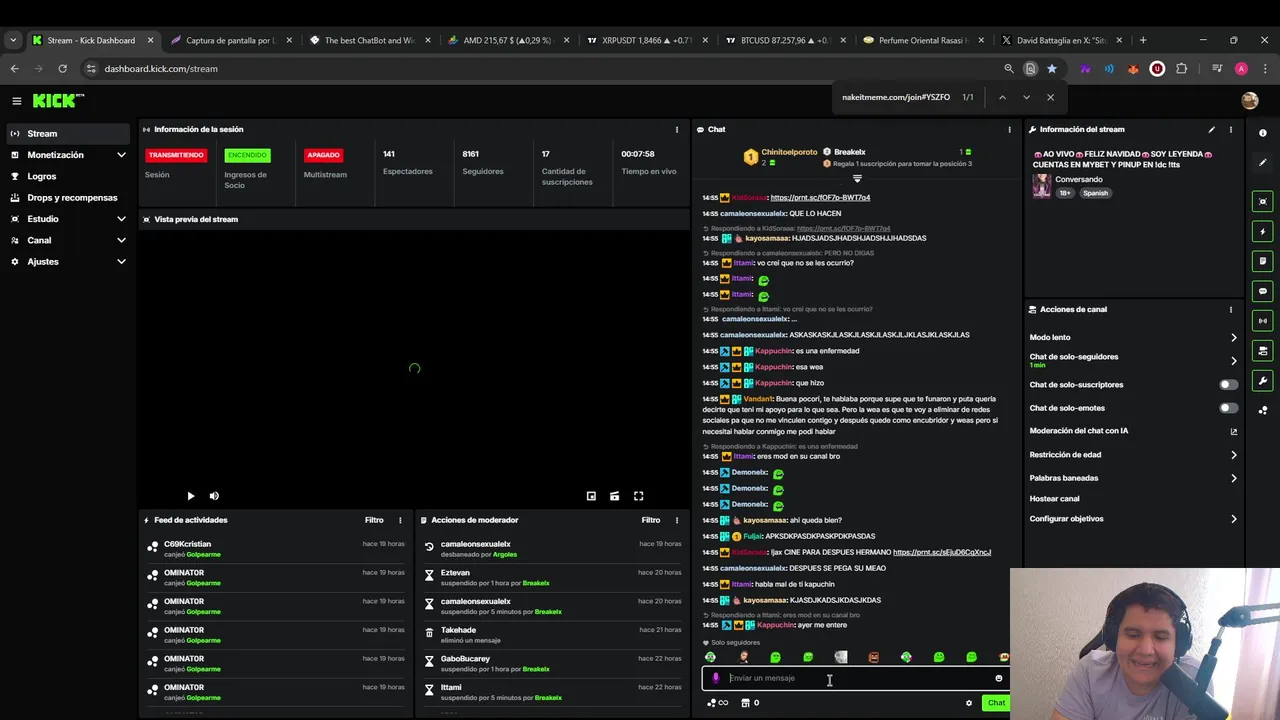
Task: Edit stream info with pencil icon
Action: [1211, 129]
